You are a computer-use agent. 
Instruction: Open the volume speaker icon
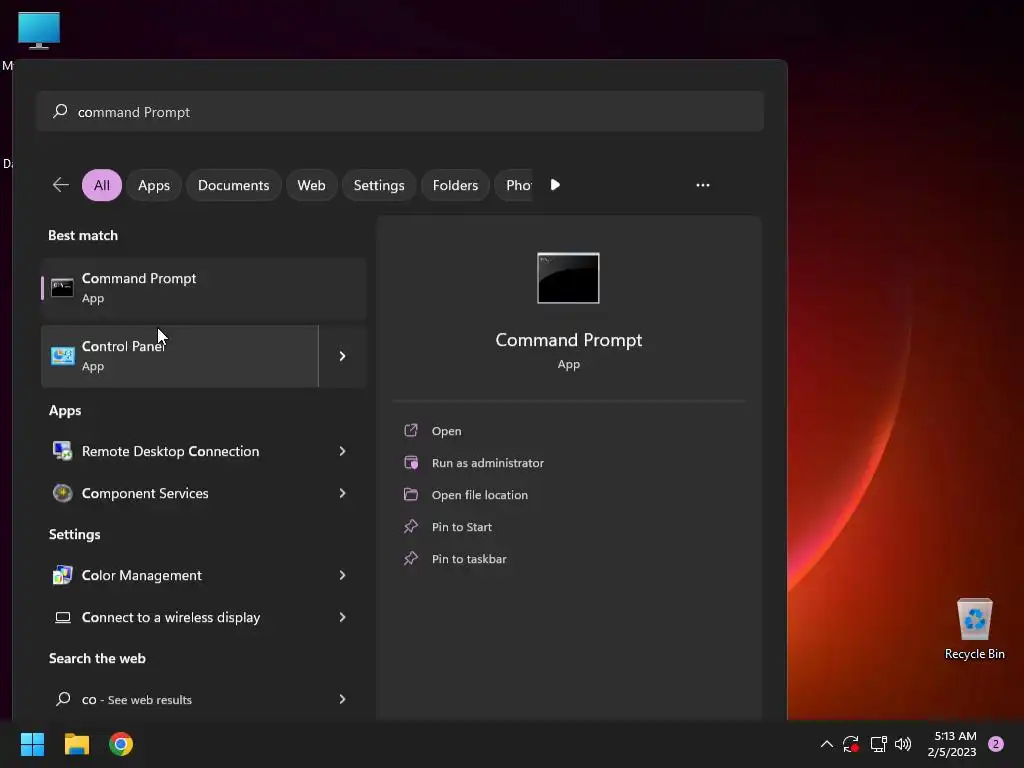903,744
